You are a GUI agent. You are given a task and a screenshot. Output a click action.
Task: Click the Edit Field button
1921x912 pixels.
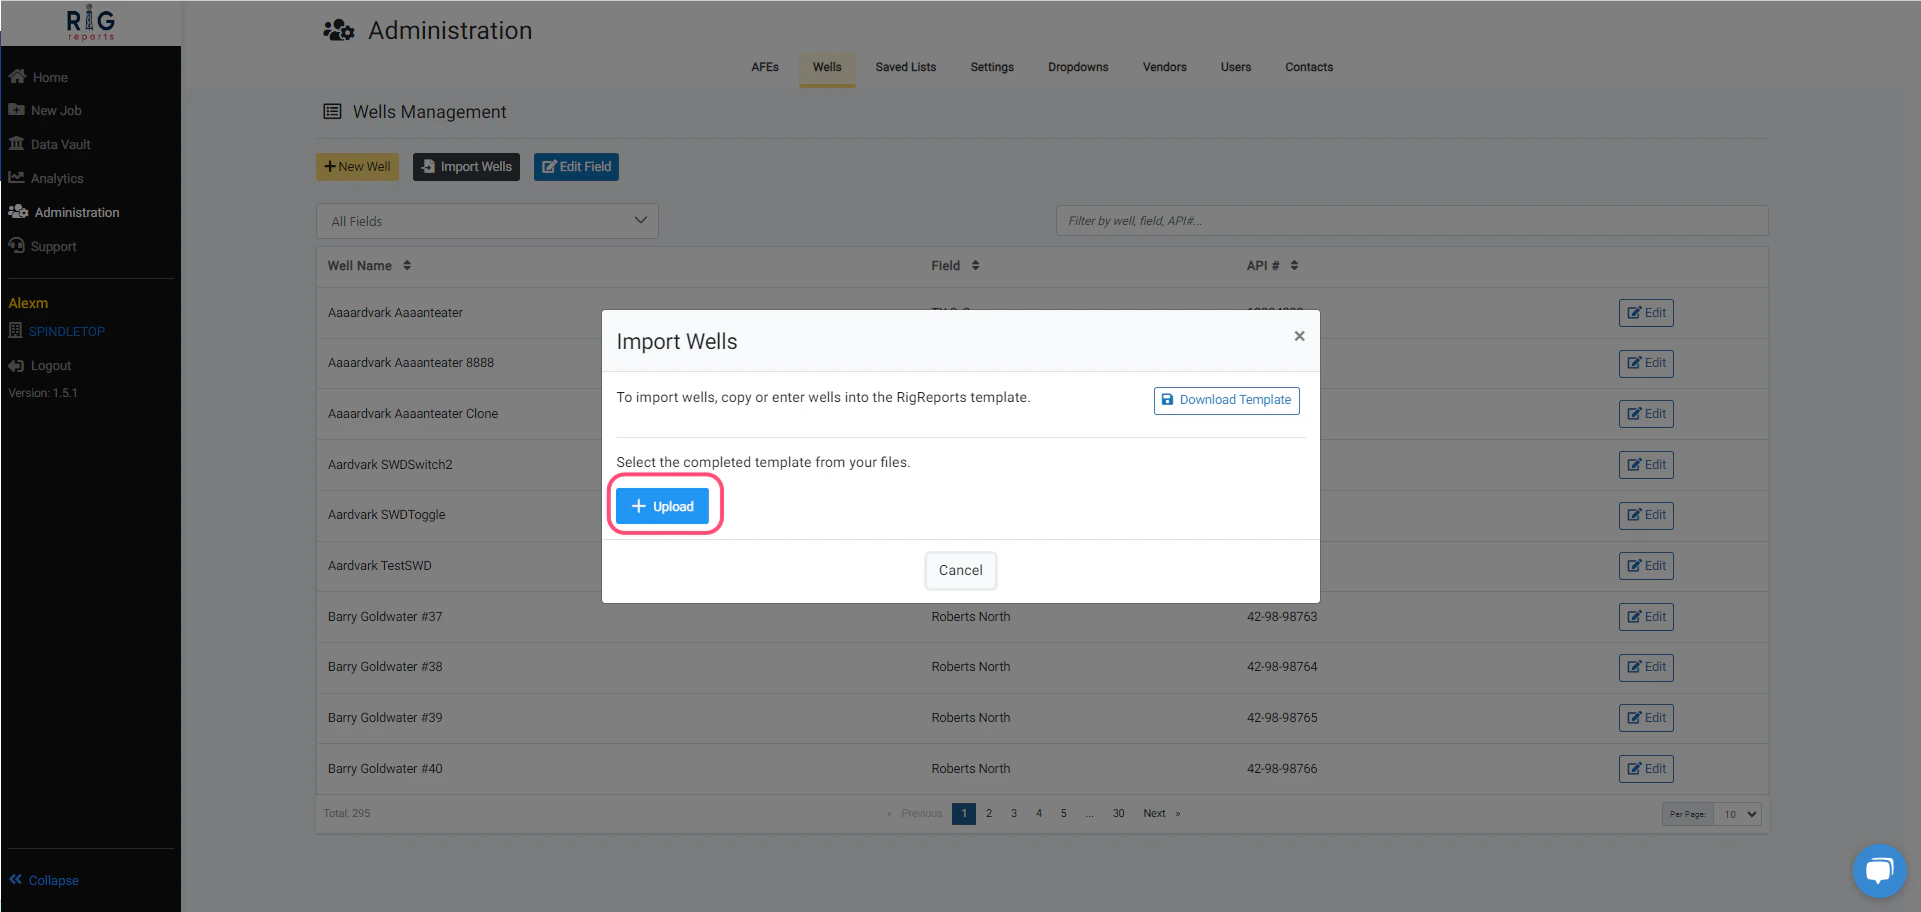[x=576, y=167]
